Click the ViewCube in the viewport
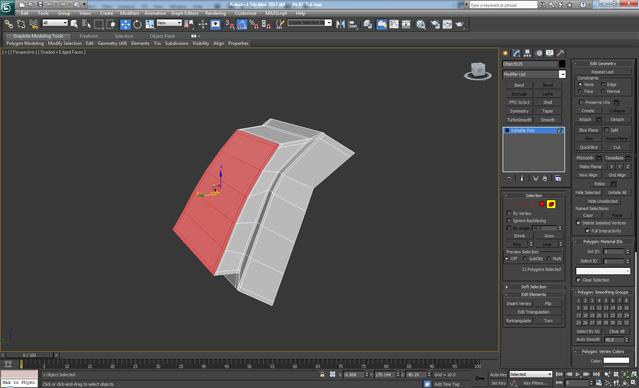Image resolution: width=639 pixels, height=388 pixels. pos(478,71)
